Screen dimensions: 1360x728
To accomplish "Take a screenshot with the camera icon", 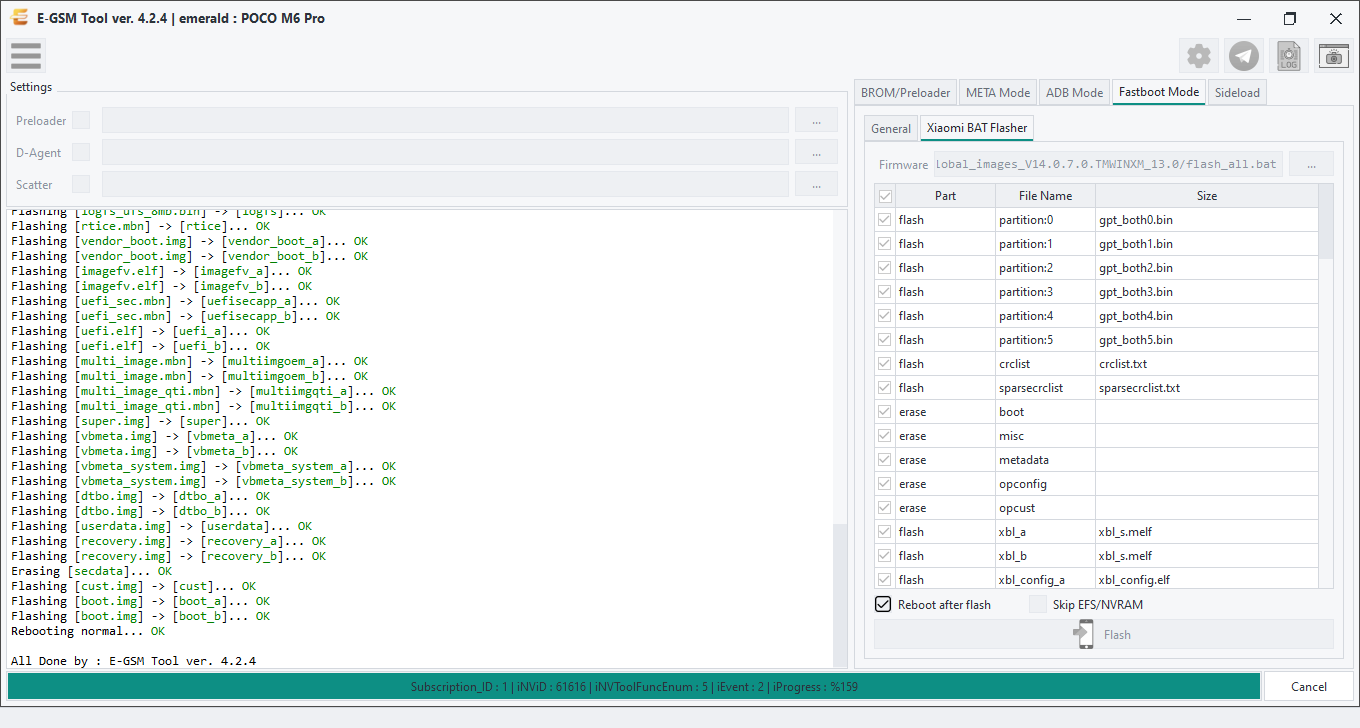I will click(x=1333, y=56).
